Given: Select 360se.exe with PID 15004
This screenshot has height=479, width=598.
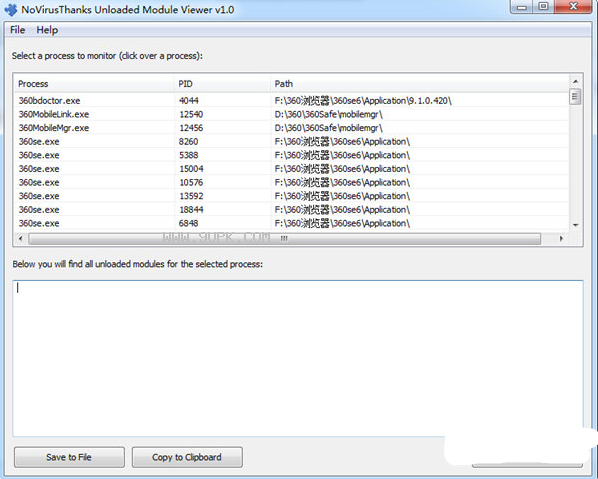Looking at the screenshot, I should [292, 169].
